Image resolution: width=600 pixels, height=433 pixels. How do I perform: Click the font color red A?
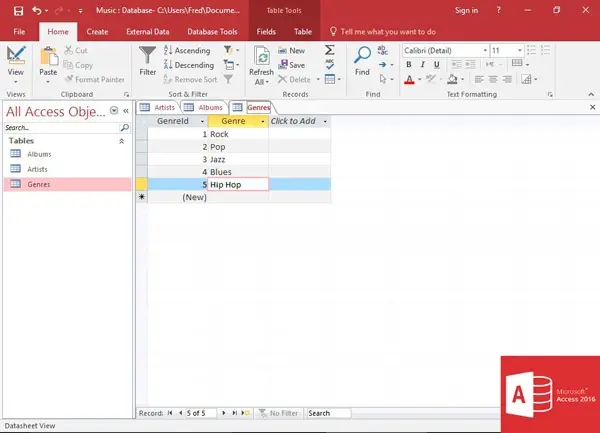pos(409,80)
